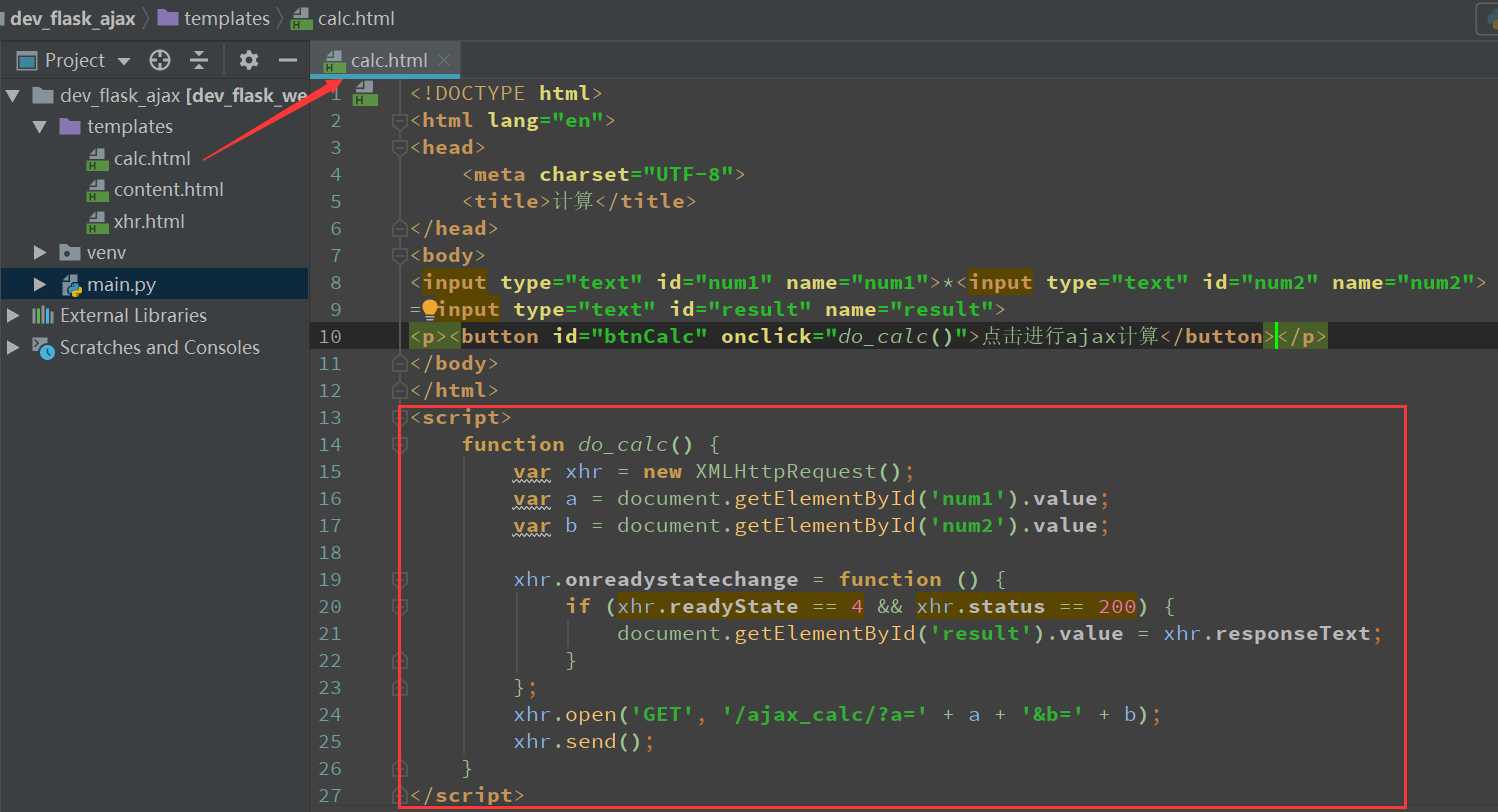1498x812 pixels.
Task: Fold the do_calc function at line 14
Action: pyautogui.click(x=400, y=444)
